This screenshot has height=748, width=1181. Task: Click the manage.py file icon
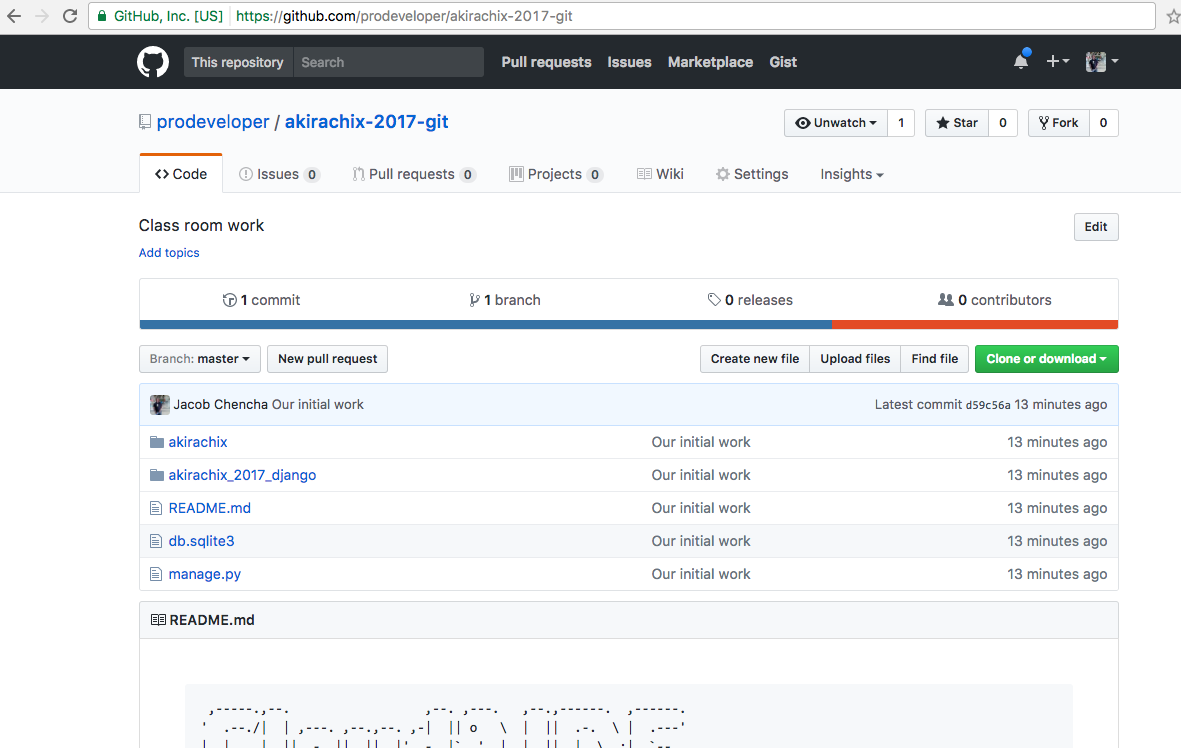pyautogui.click(x=156, y=574)
